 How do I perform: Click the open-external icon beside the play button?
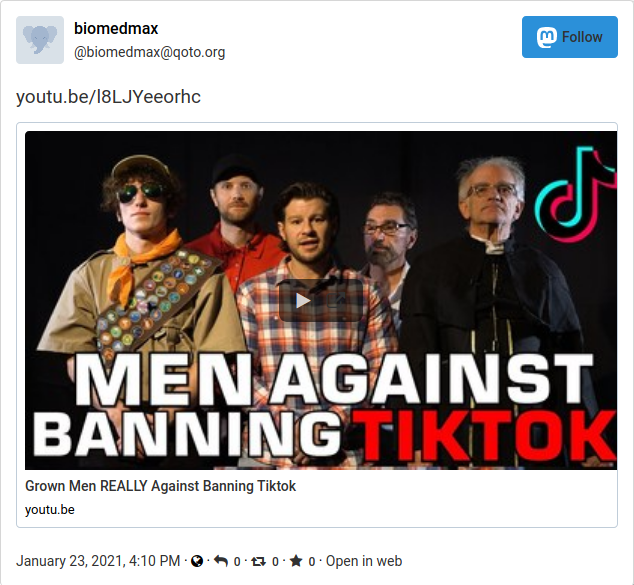click(336, 300)
